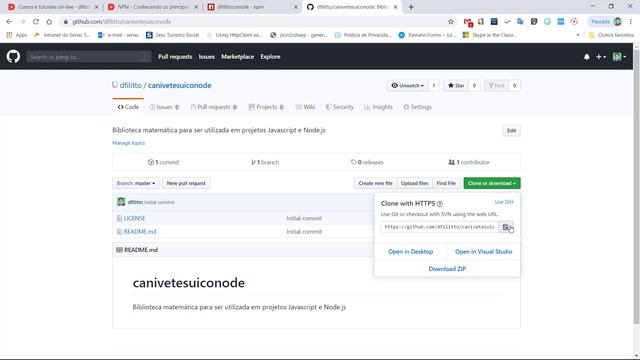Click the Clone with HTTPS help icon
The height and width of the screenshot is (360, 640).
tap(440, 204)
